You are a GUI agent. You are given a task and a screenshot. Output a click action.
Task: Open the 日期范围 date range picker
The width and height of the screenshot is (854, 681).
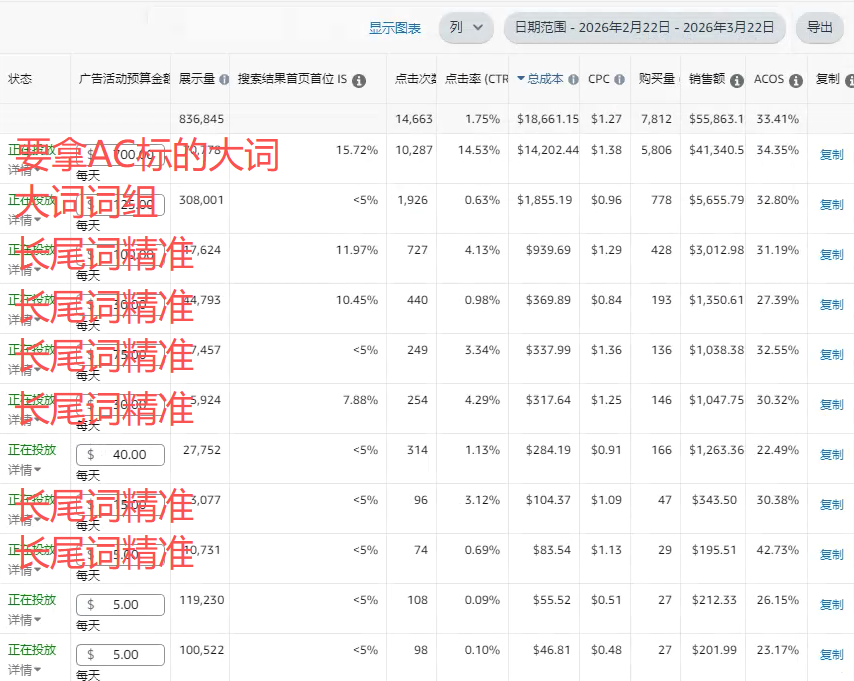(644, 28)
